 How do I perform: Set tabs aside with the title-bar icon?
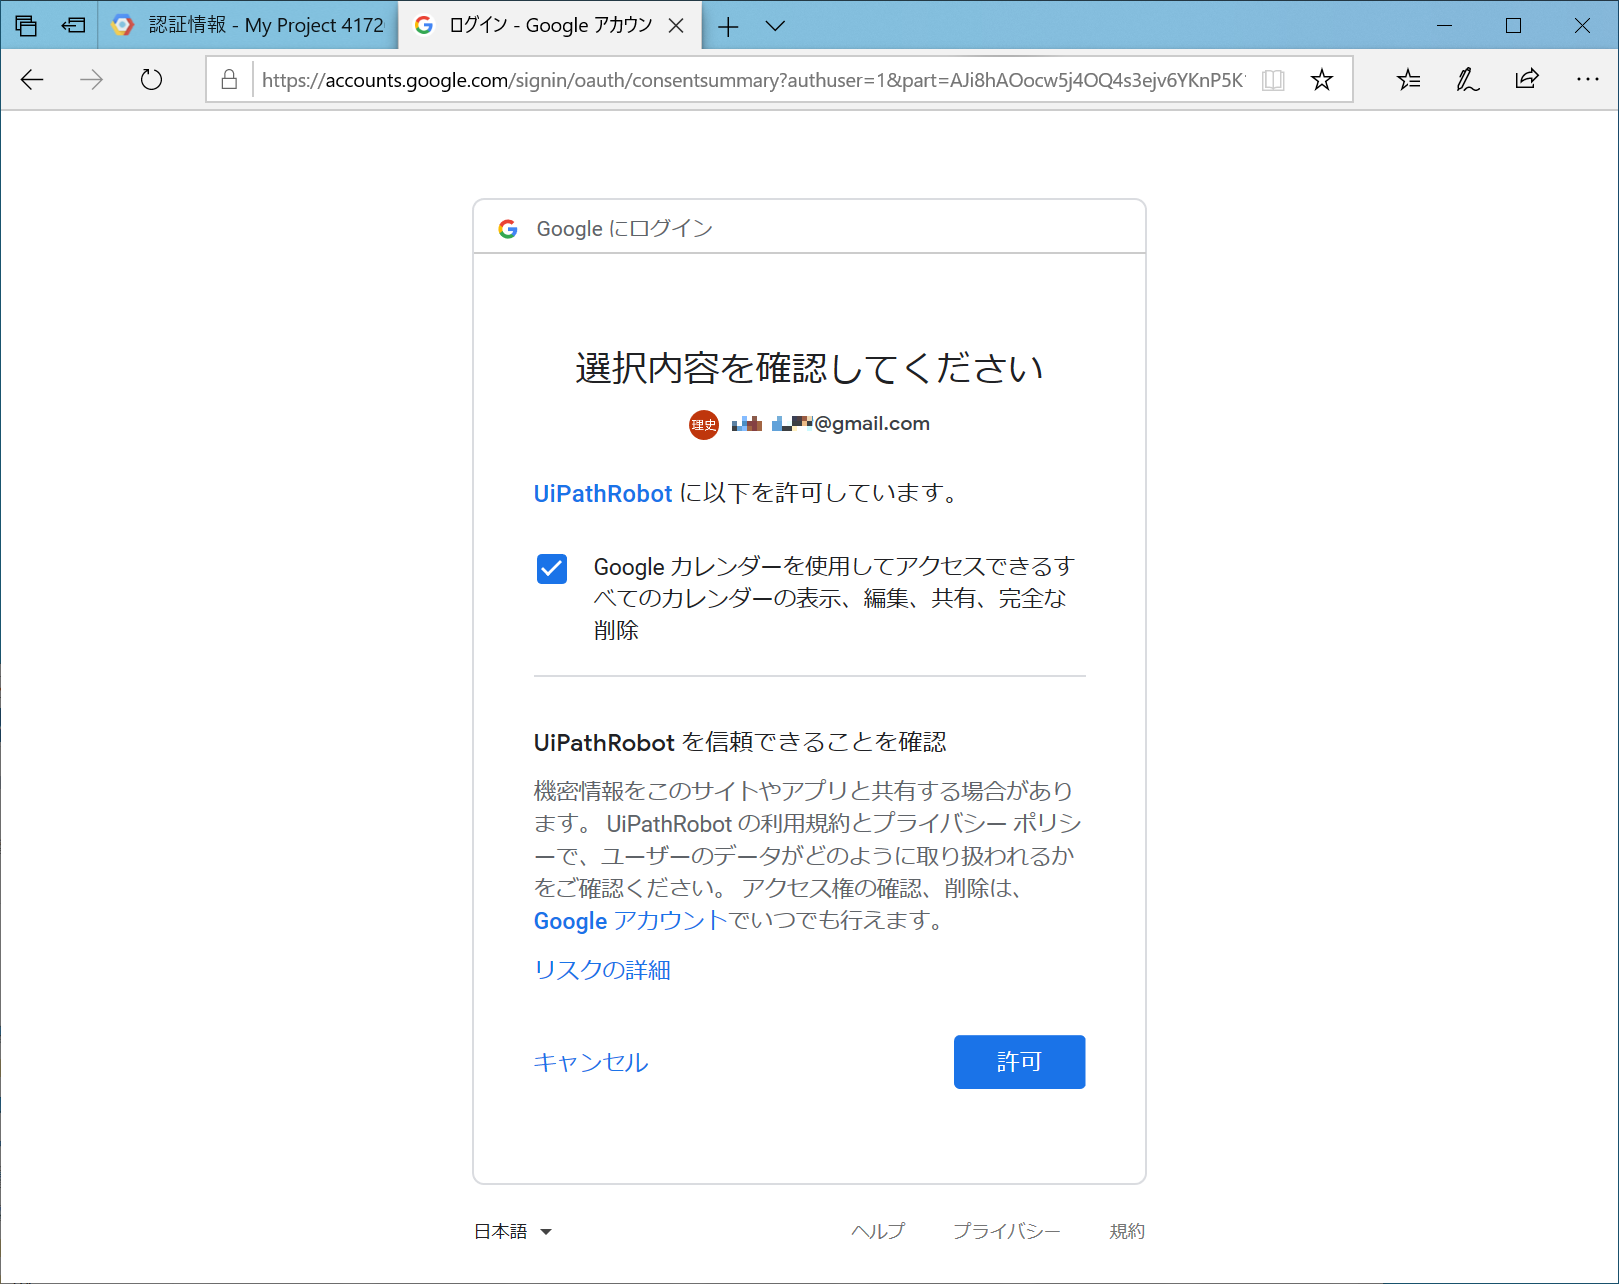pyautogui.click(x=74, y=26)
